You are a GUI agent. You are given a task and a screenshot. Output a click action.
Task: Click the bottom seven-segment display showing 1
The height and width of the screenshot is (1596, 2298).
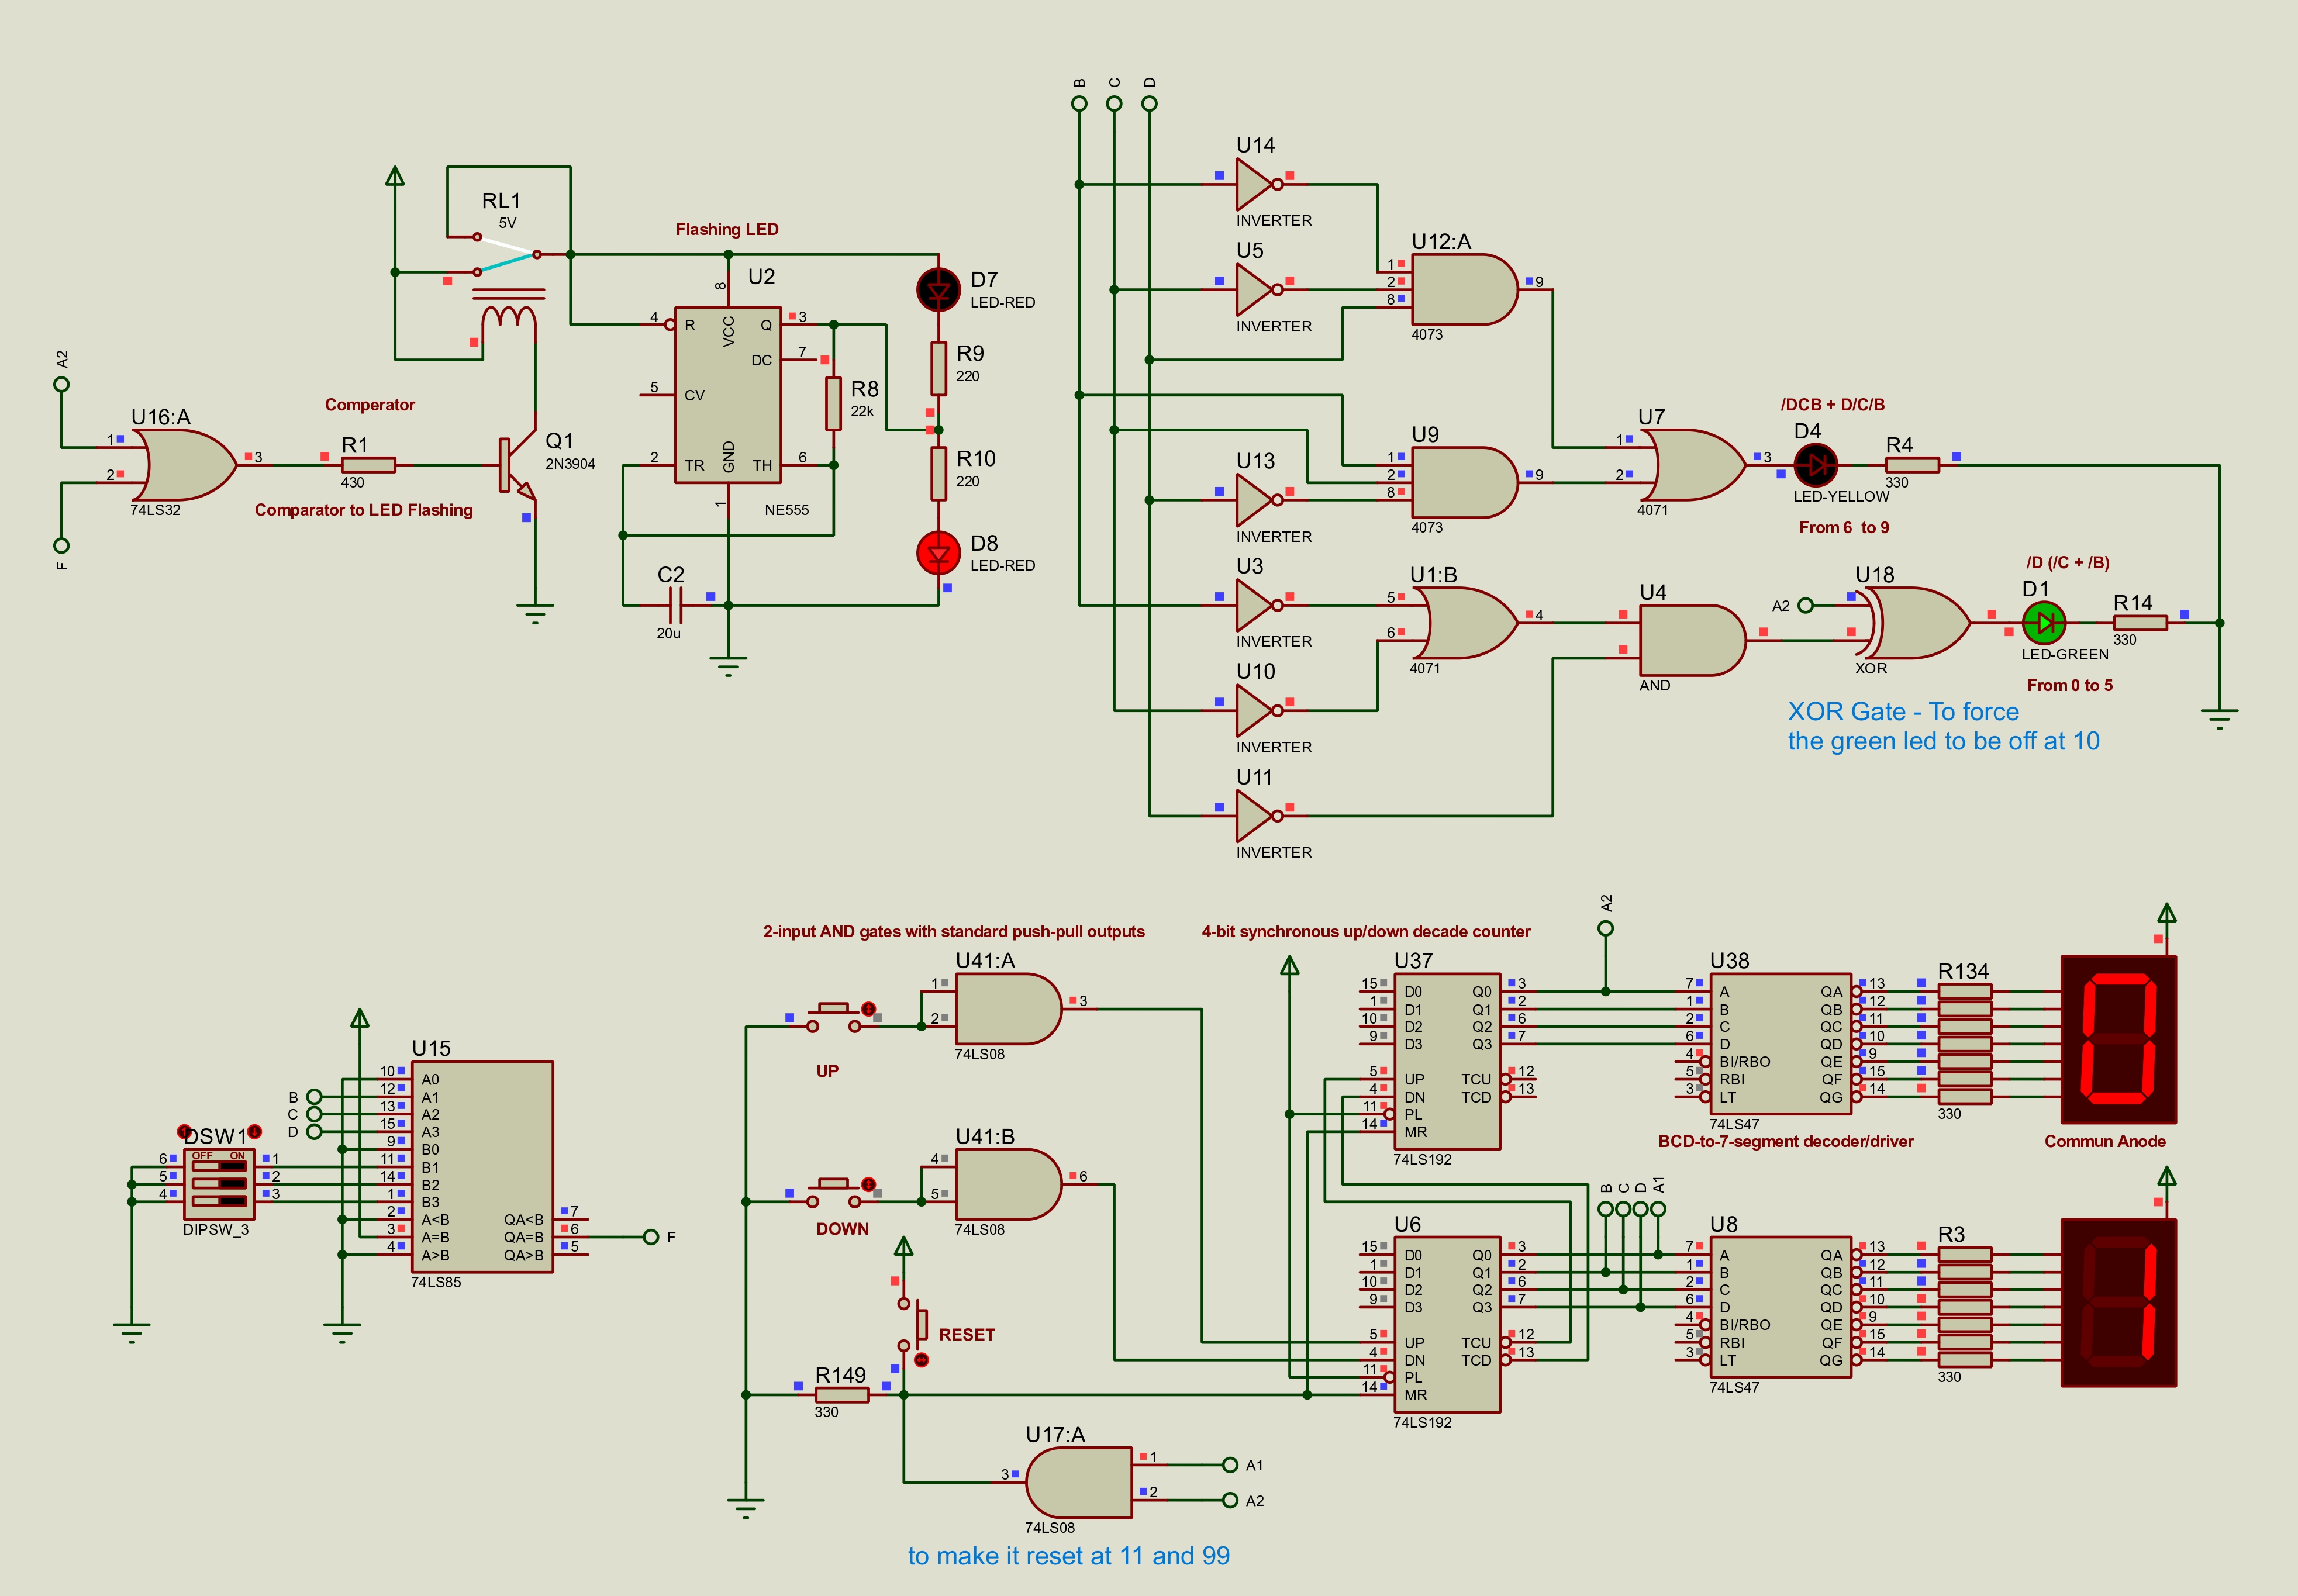[x=2119, y=1302]
